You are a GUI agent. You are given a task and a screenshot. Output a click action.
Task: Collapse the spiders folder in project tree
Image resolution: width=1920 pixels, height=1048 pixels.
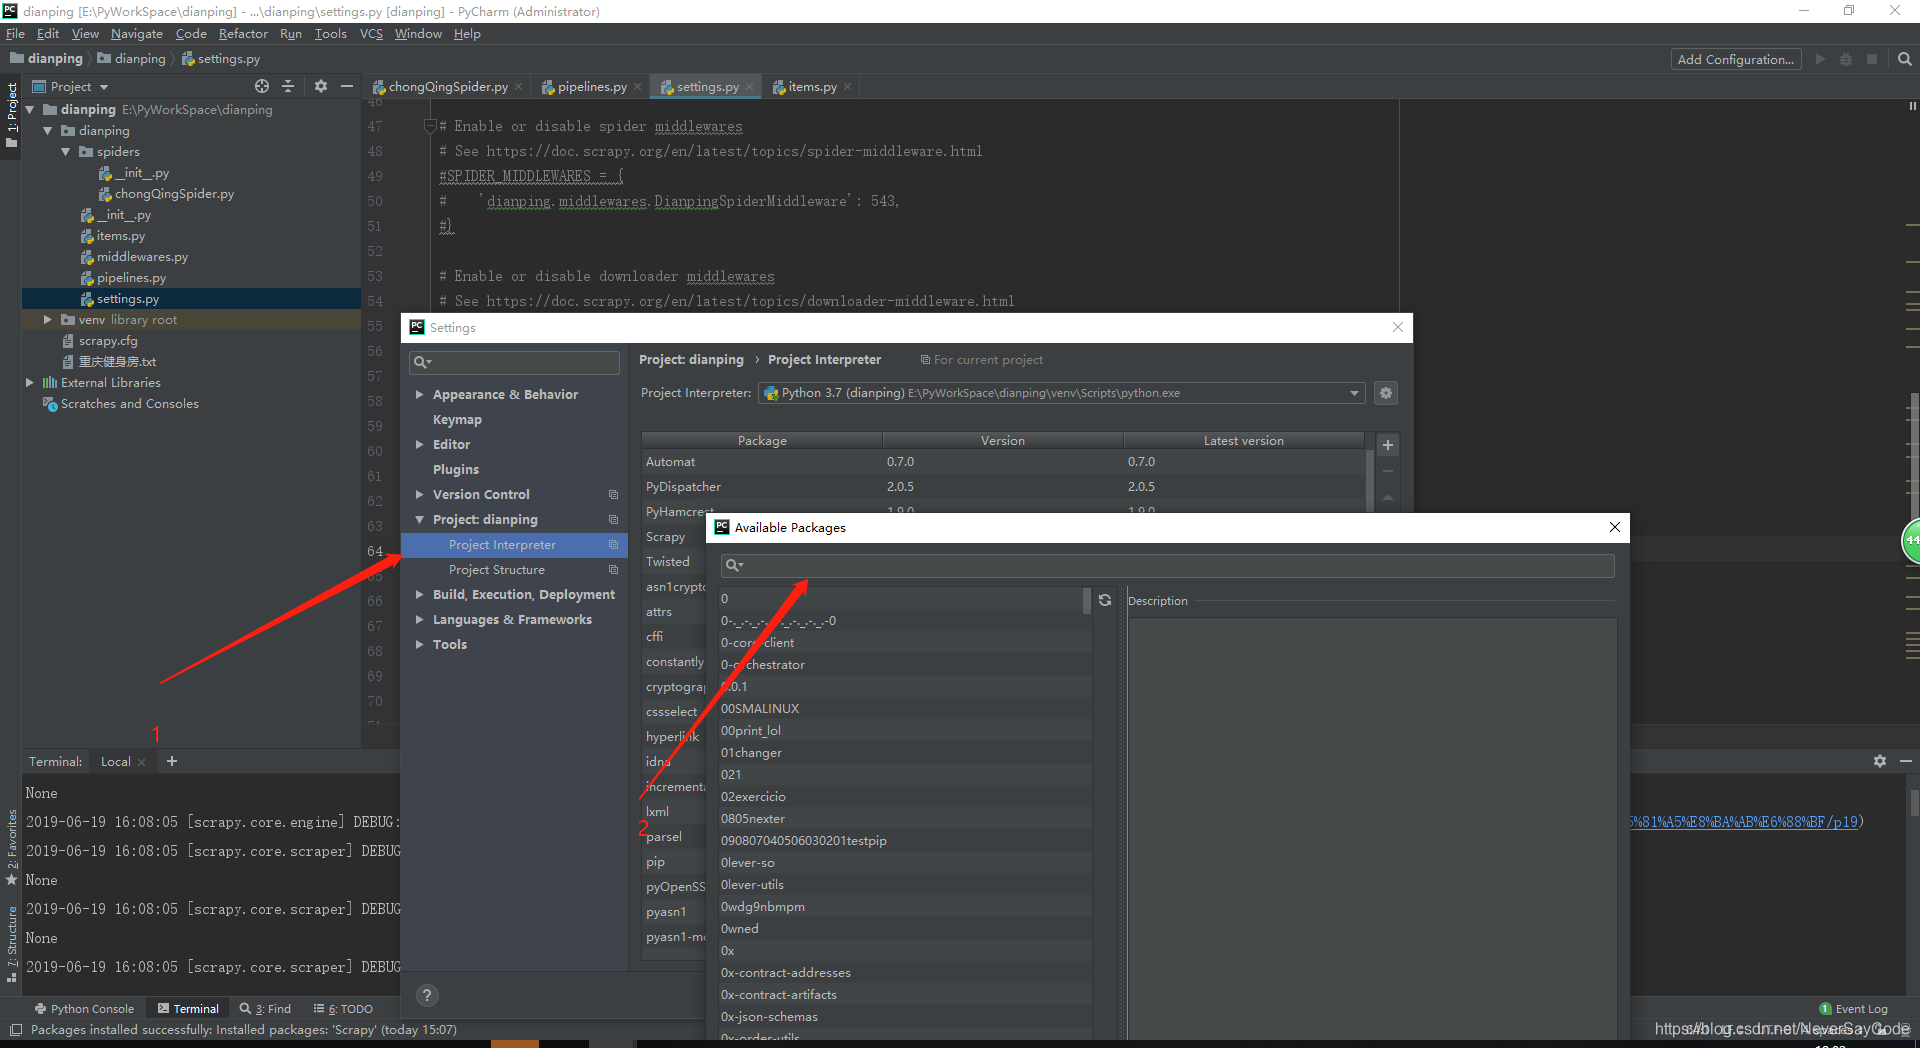(65, 152)
